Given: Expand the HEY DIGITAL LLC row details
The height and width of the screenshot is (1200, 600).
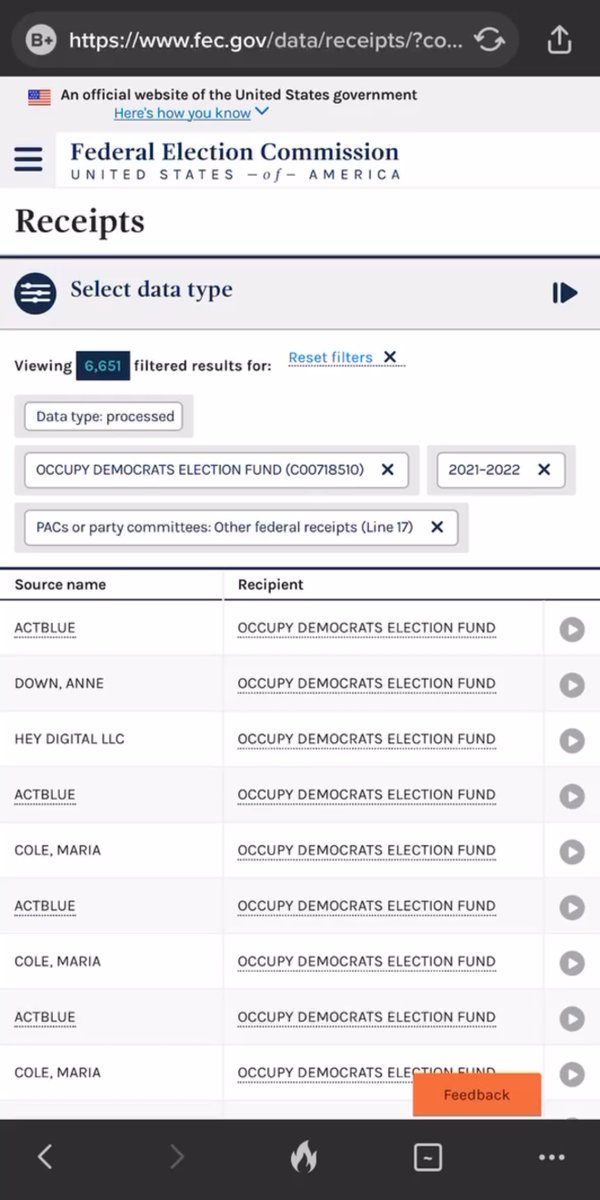Looking at the screenshot, I should pos(571,741).
